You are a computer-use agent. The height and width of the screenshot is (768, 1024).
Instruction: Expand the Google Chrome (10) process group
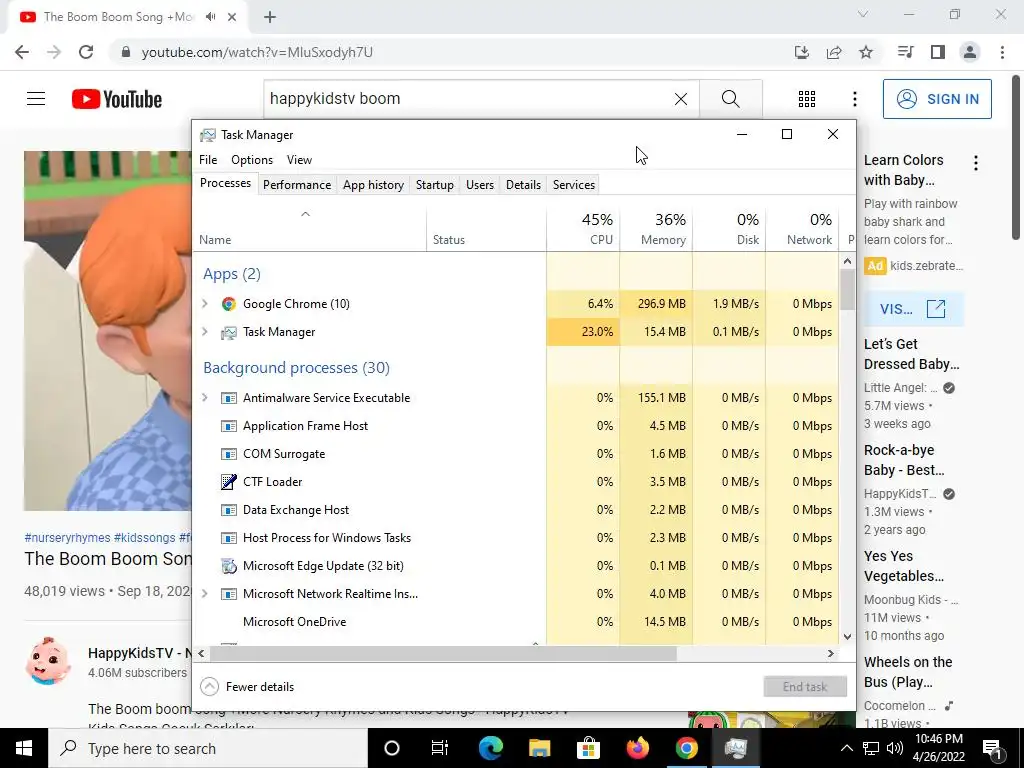pos(204,304)
